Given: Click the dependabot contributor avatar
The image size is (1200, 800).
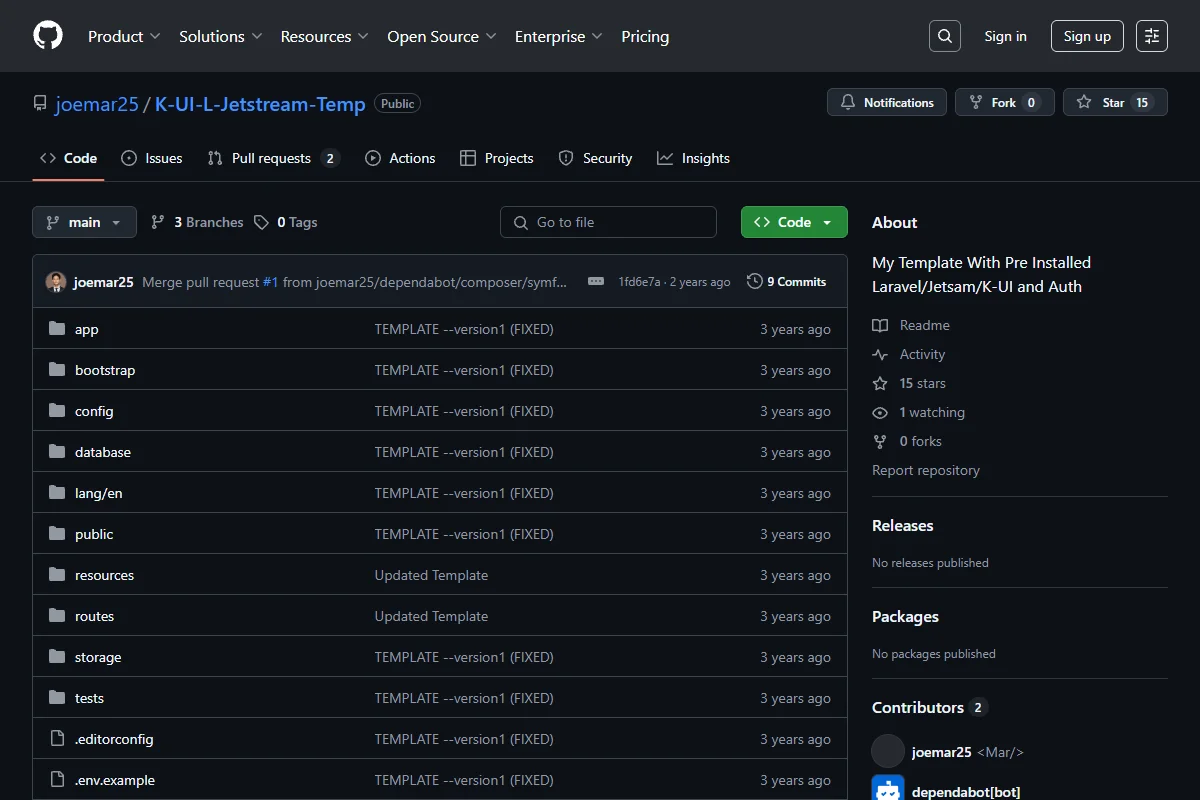Looking at the screenshot, I should click(x=888, y=790).
